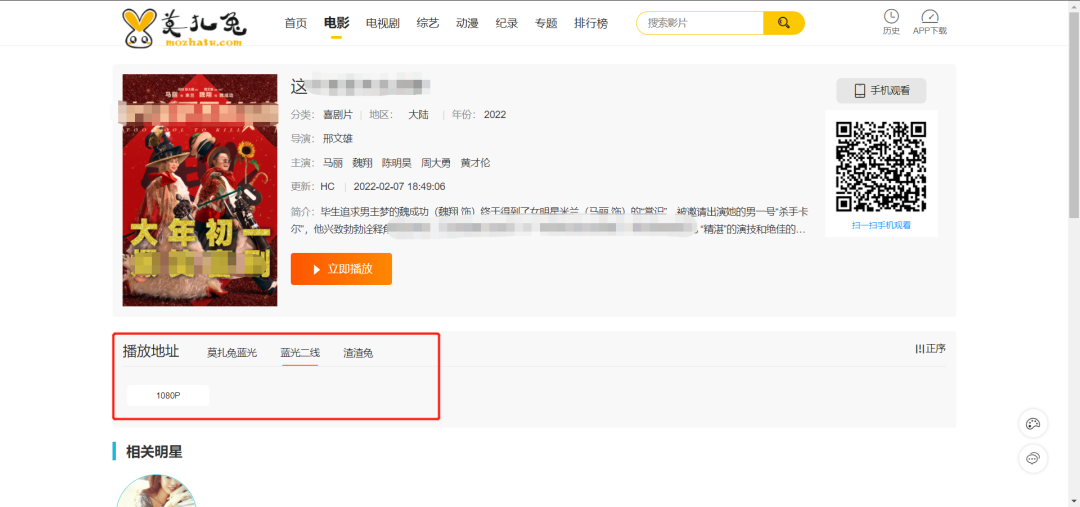Click the update time 2022-02-07 18:49:06
1080x507 pixels.
(x=399, y=186)
